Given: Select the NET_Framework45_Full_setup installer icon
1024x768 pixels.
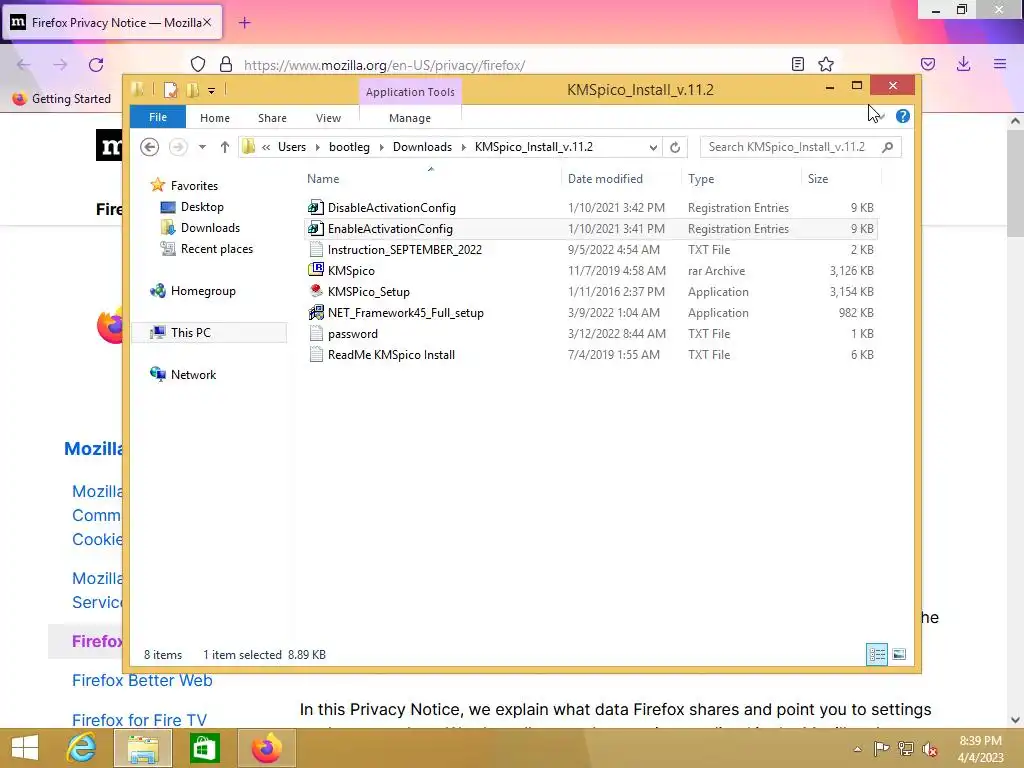Looking at the screenshot, I should coord(316,312).
